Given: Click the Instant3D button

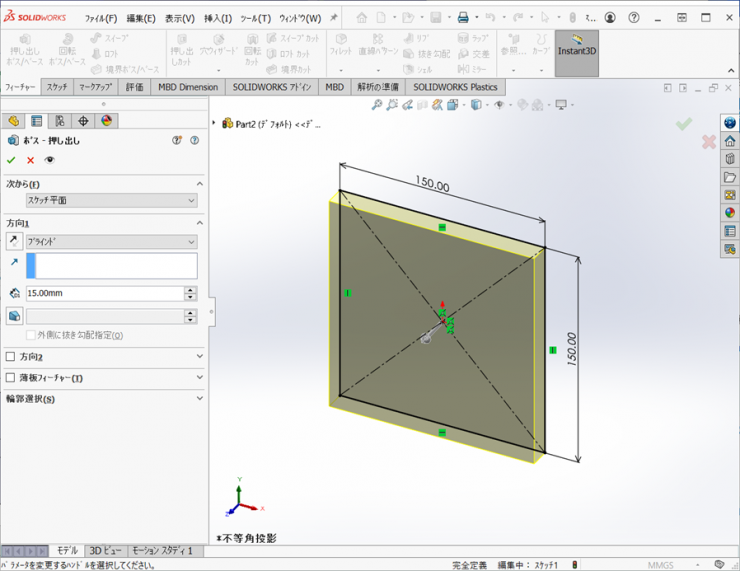Looking at the screenshot, I should coord(577,46).
